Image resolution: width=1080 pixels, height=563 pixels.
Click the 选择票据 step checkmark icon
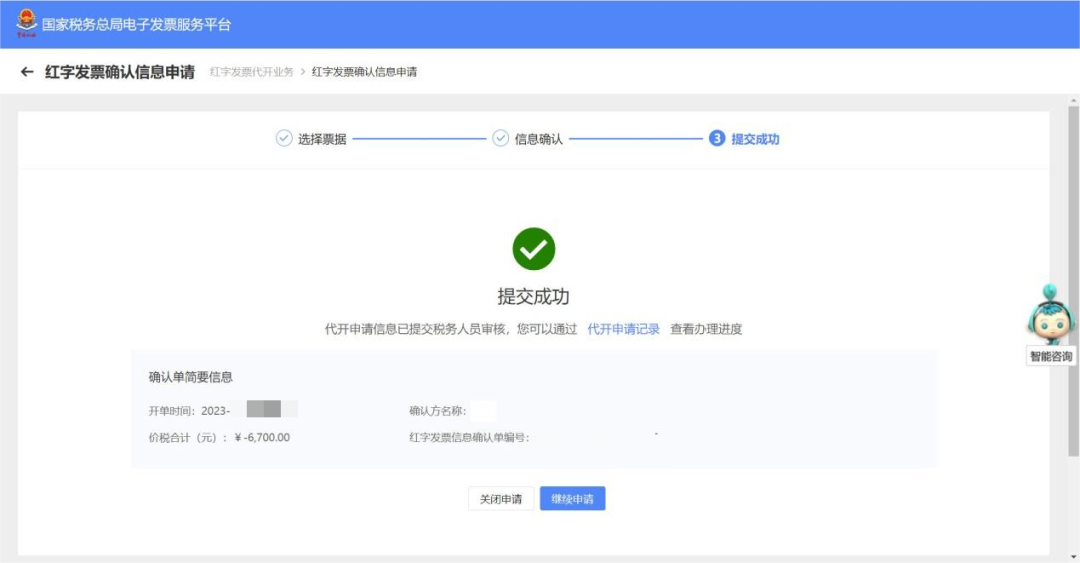click(x=284, y=139)
